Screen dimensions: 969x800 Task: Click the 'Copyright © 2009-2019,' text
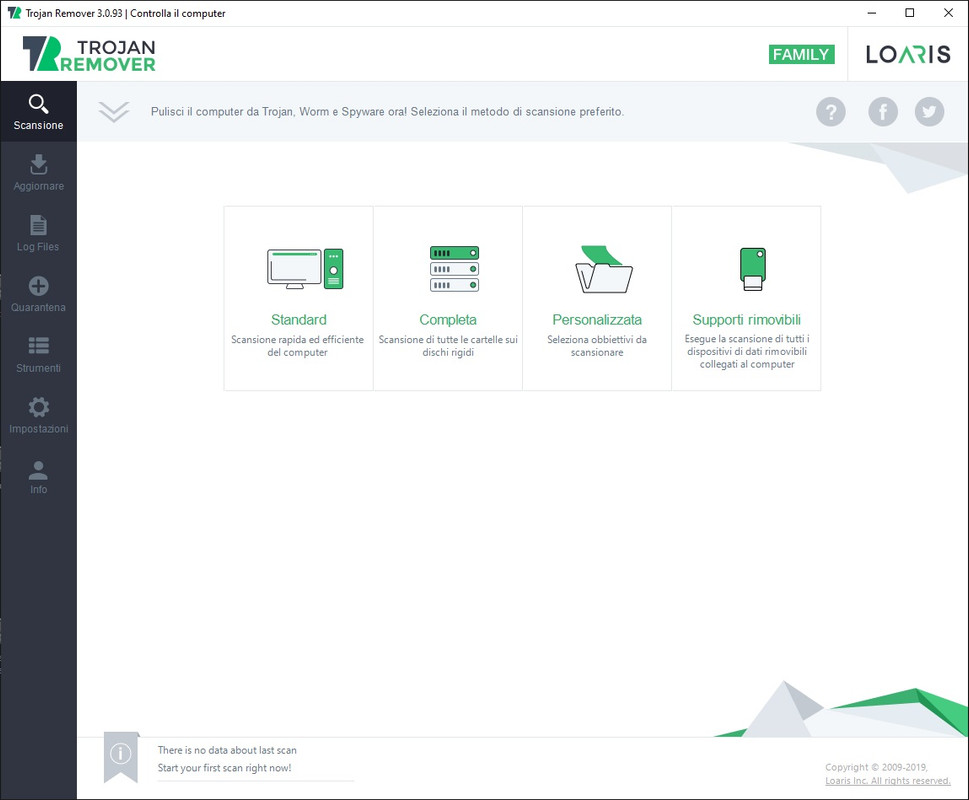[x=876, y=767]
